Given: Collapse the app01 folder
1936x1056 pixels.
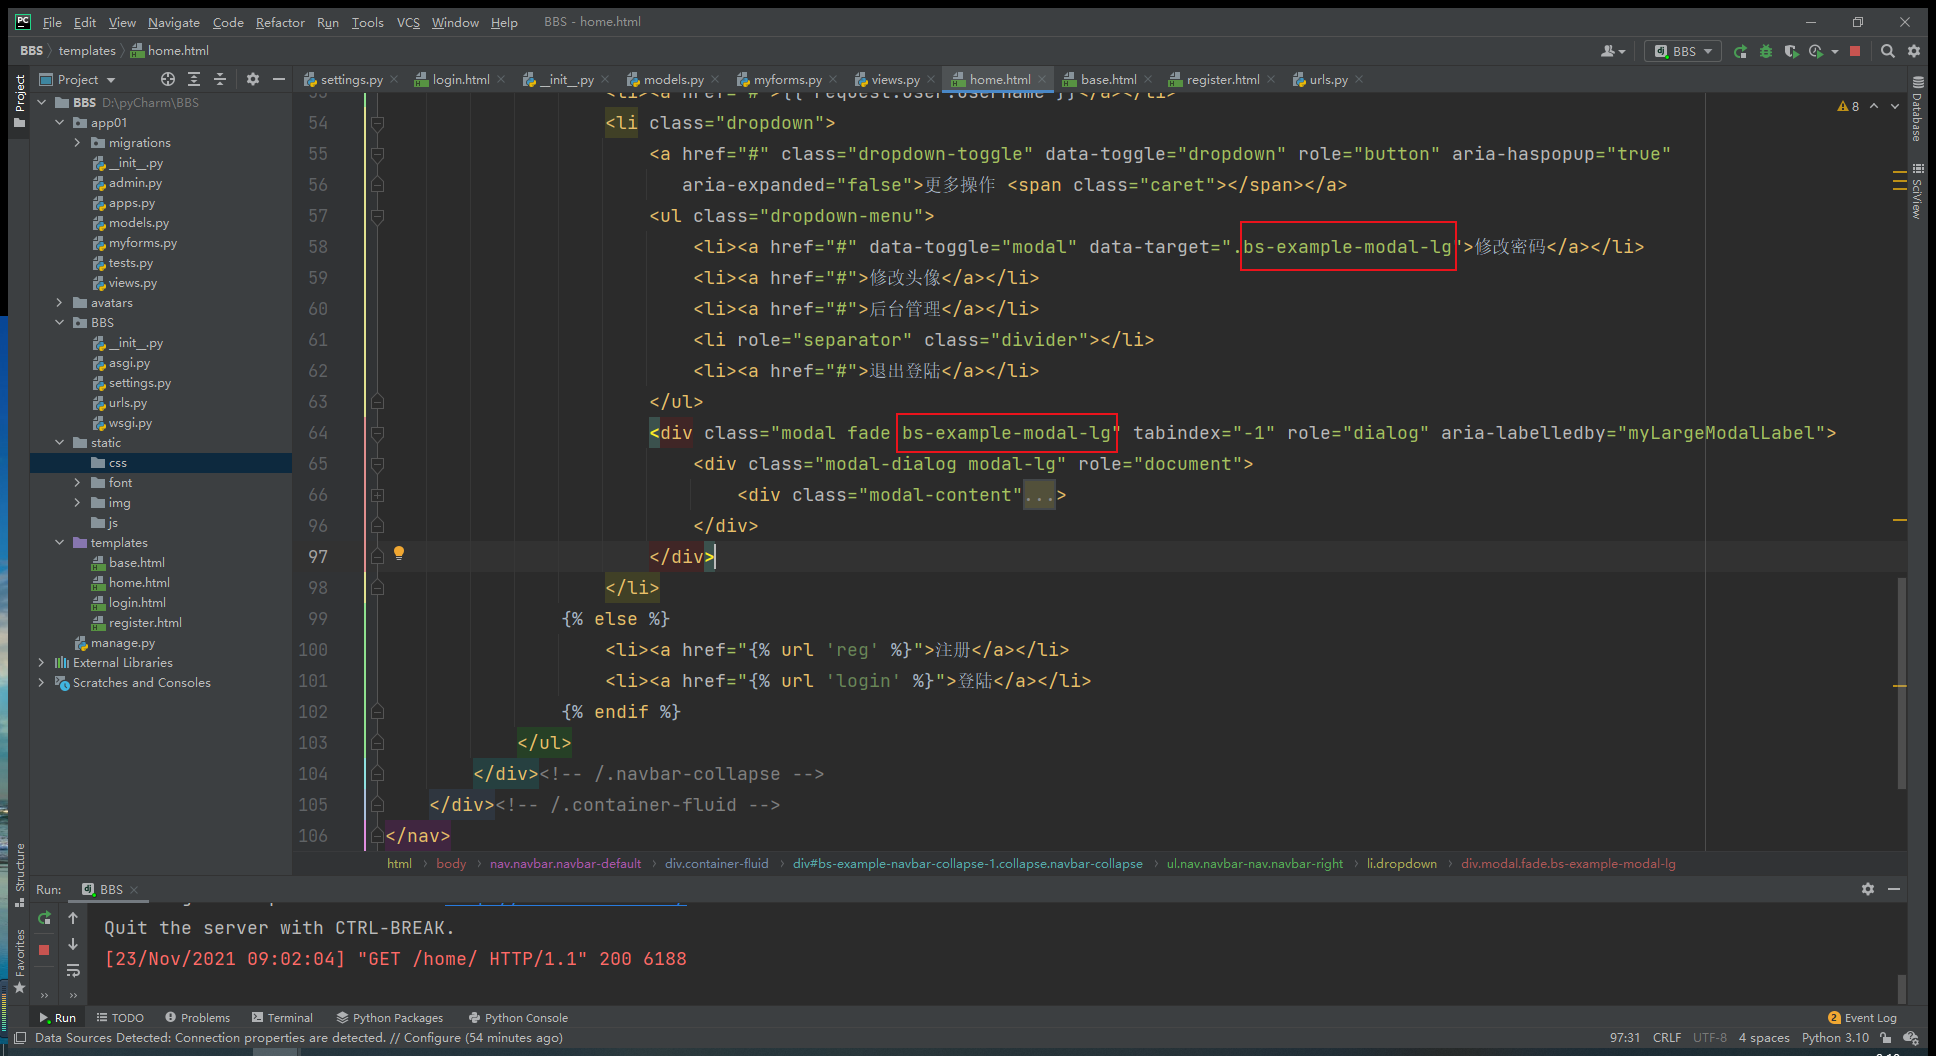Looking at the screenshot, I should tap(60, 123).
